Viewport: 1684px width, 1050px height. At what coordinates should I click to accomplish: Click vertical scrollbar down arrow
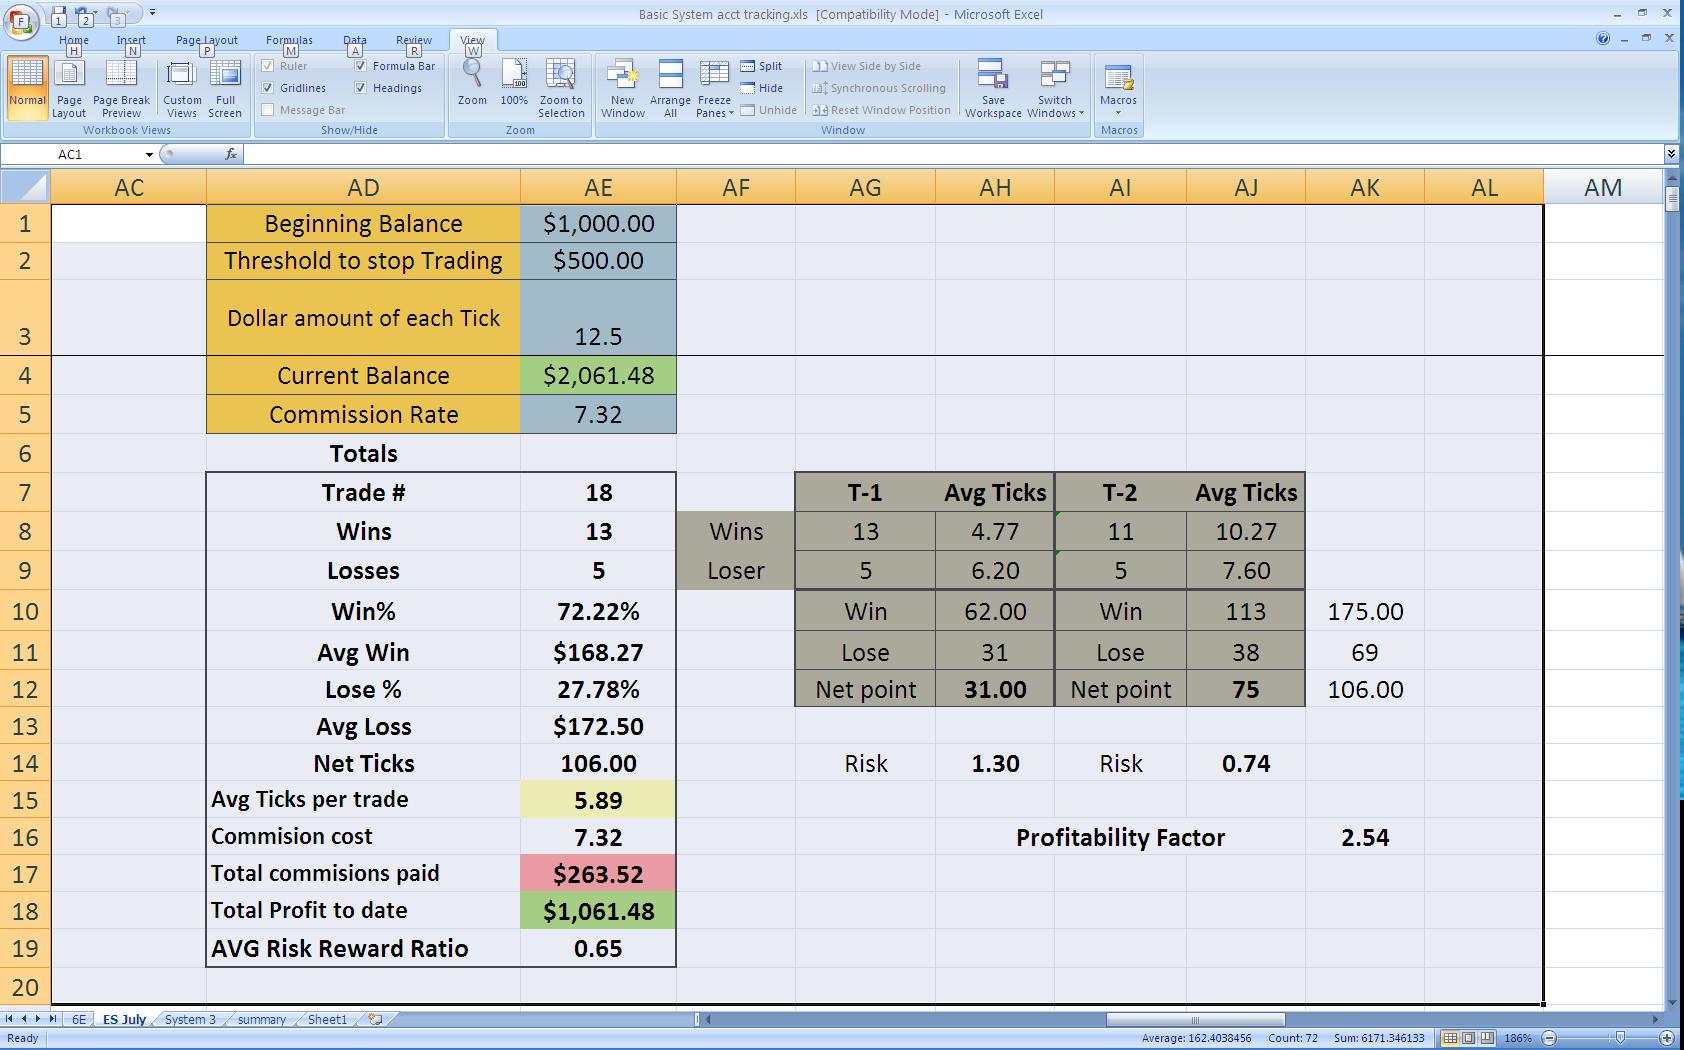(x=1671, y=1003)
